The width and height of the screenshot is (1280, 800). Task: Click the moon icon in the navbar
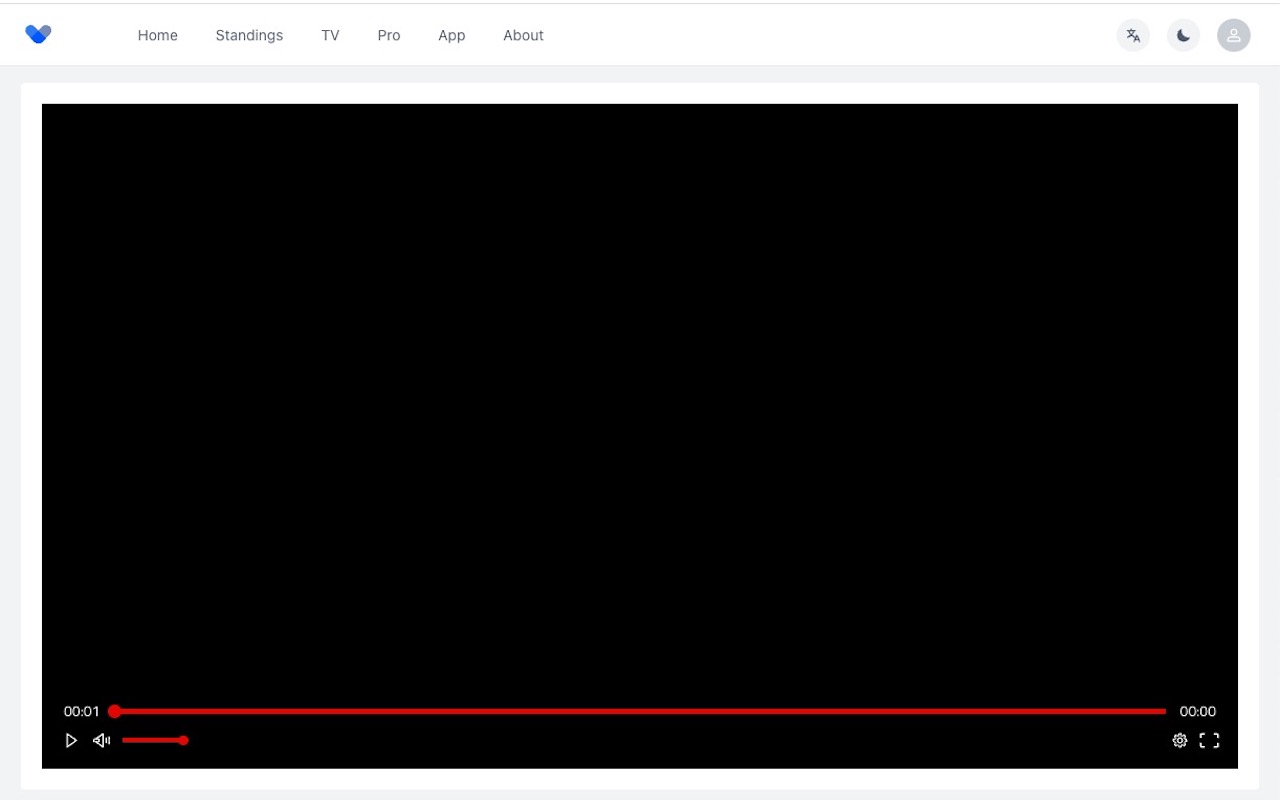tap(1183, 35)
